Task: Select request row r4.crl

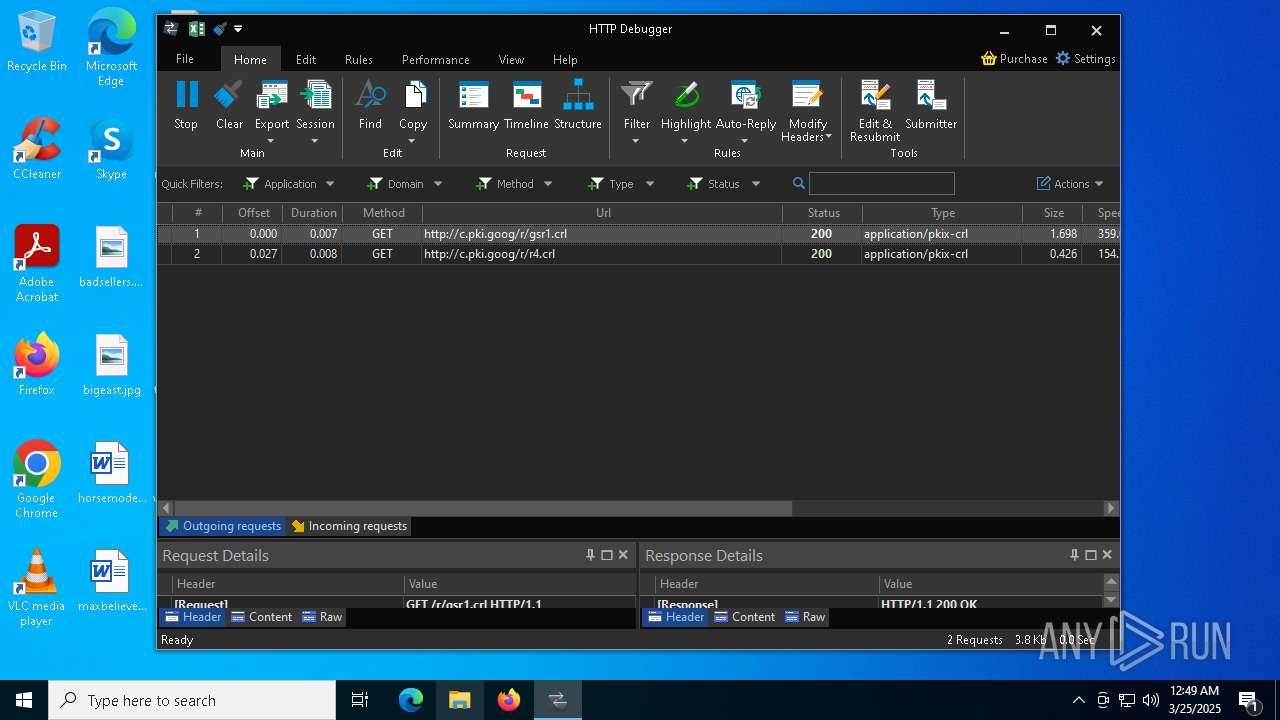Action: [638, 254]
